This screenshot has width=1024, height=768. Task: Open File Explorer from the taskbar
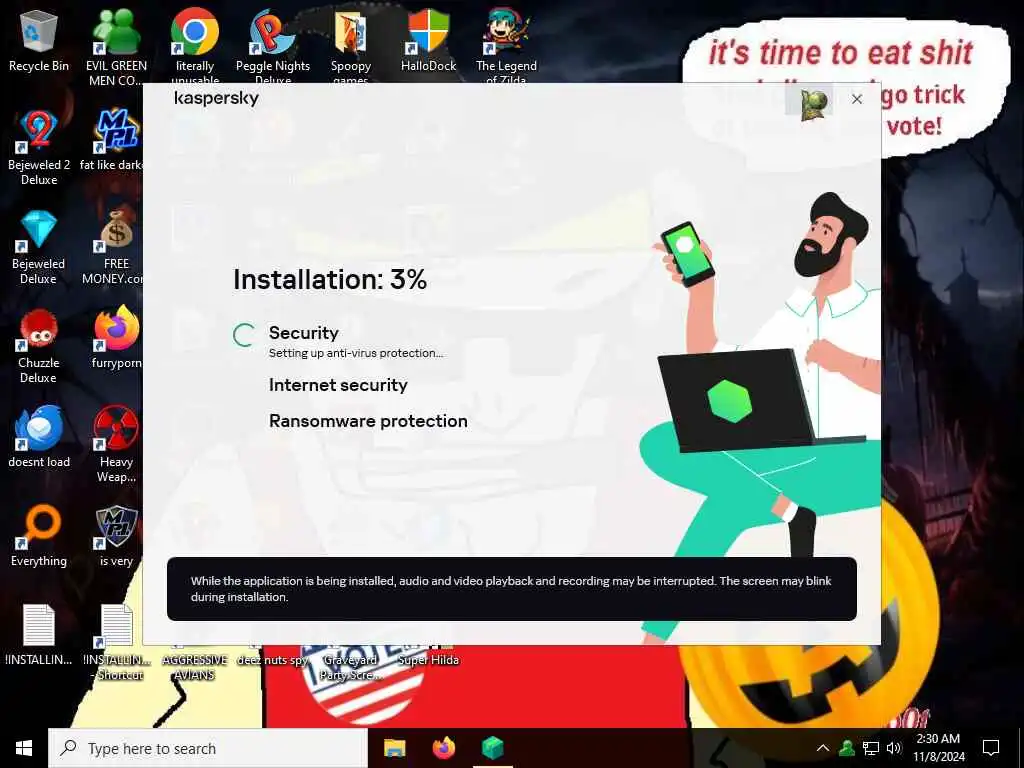click(394, 748)
